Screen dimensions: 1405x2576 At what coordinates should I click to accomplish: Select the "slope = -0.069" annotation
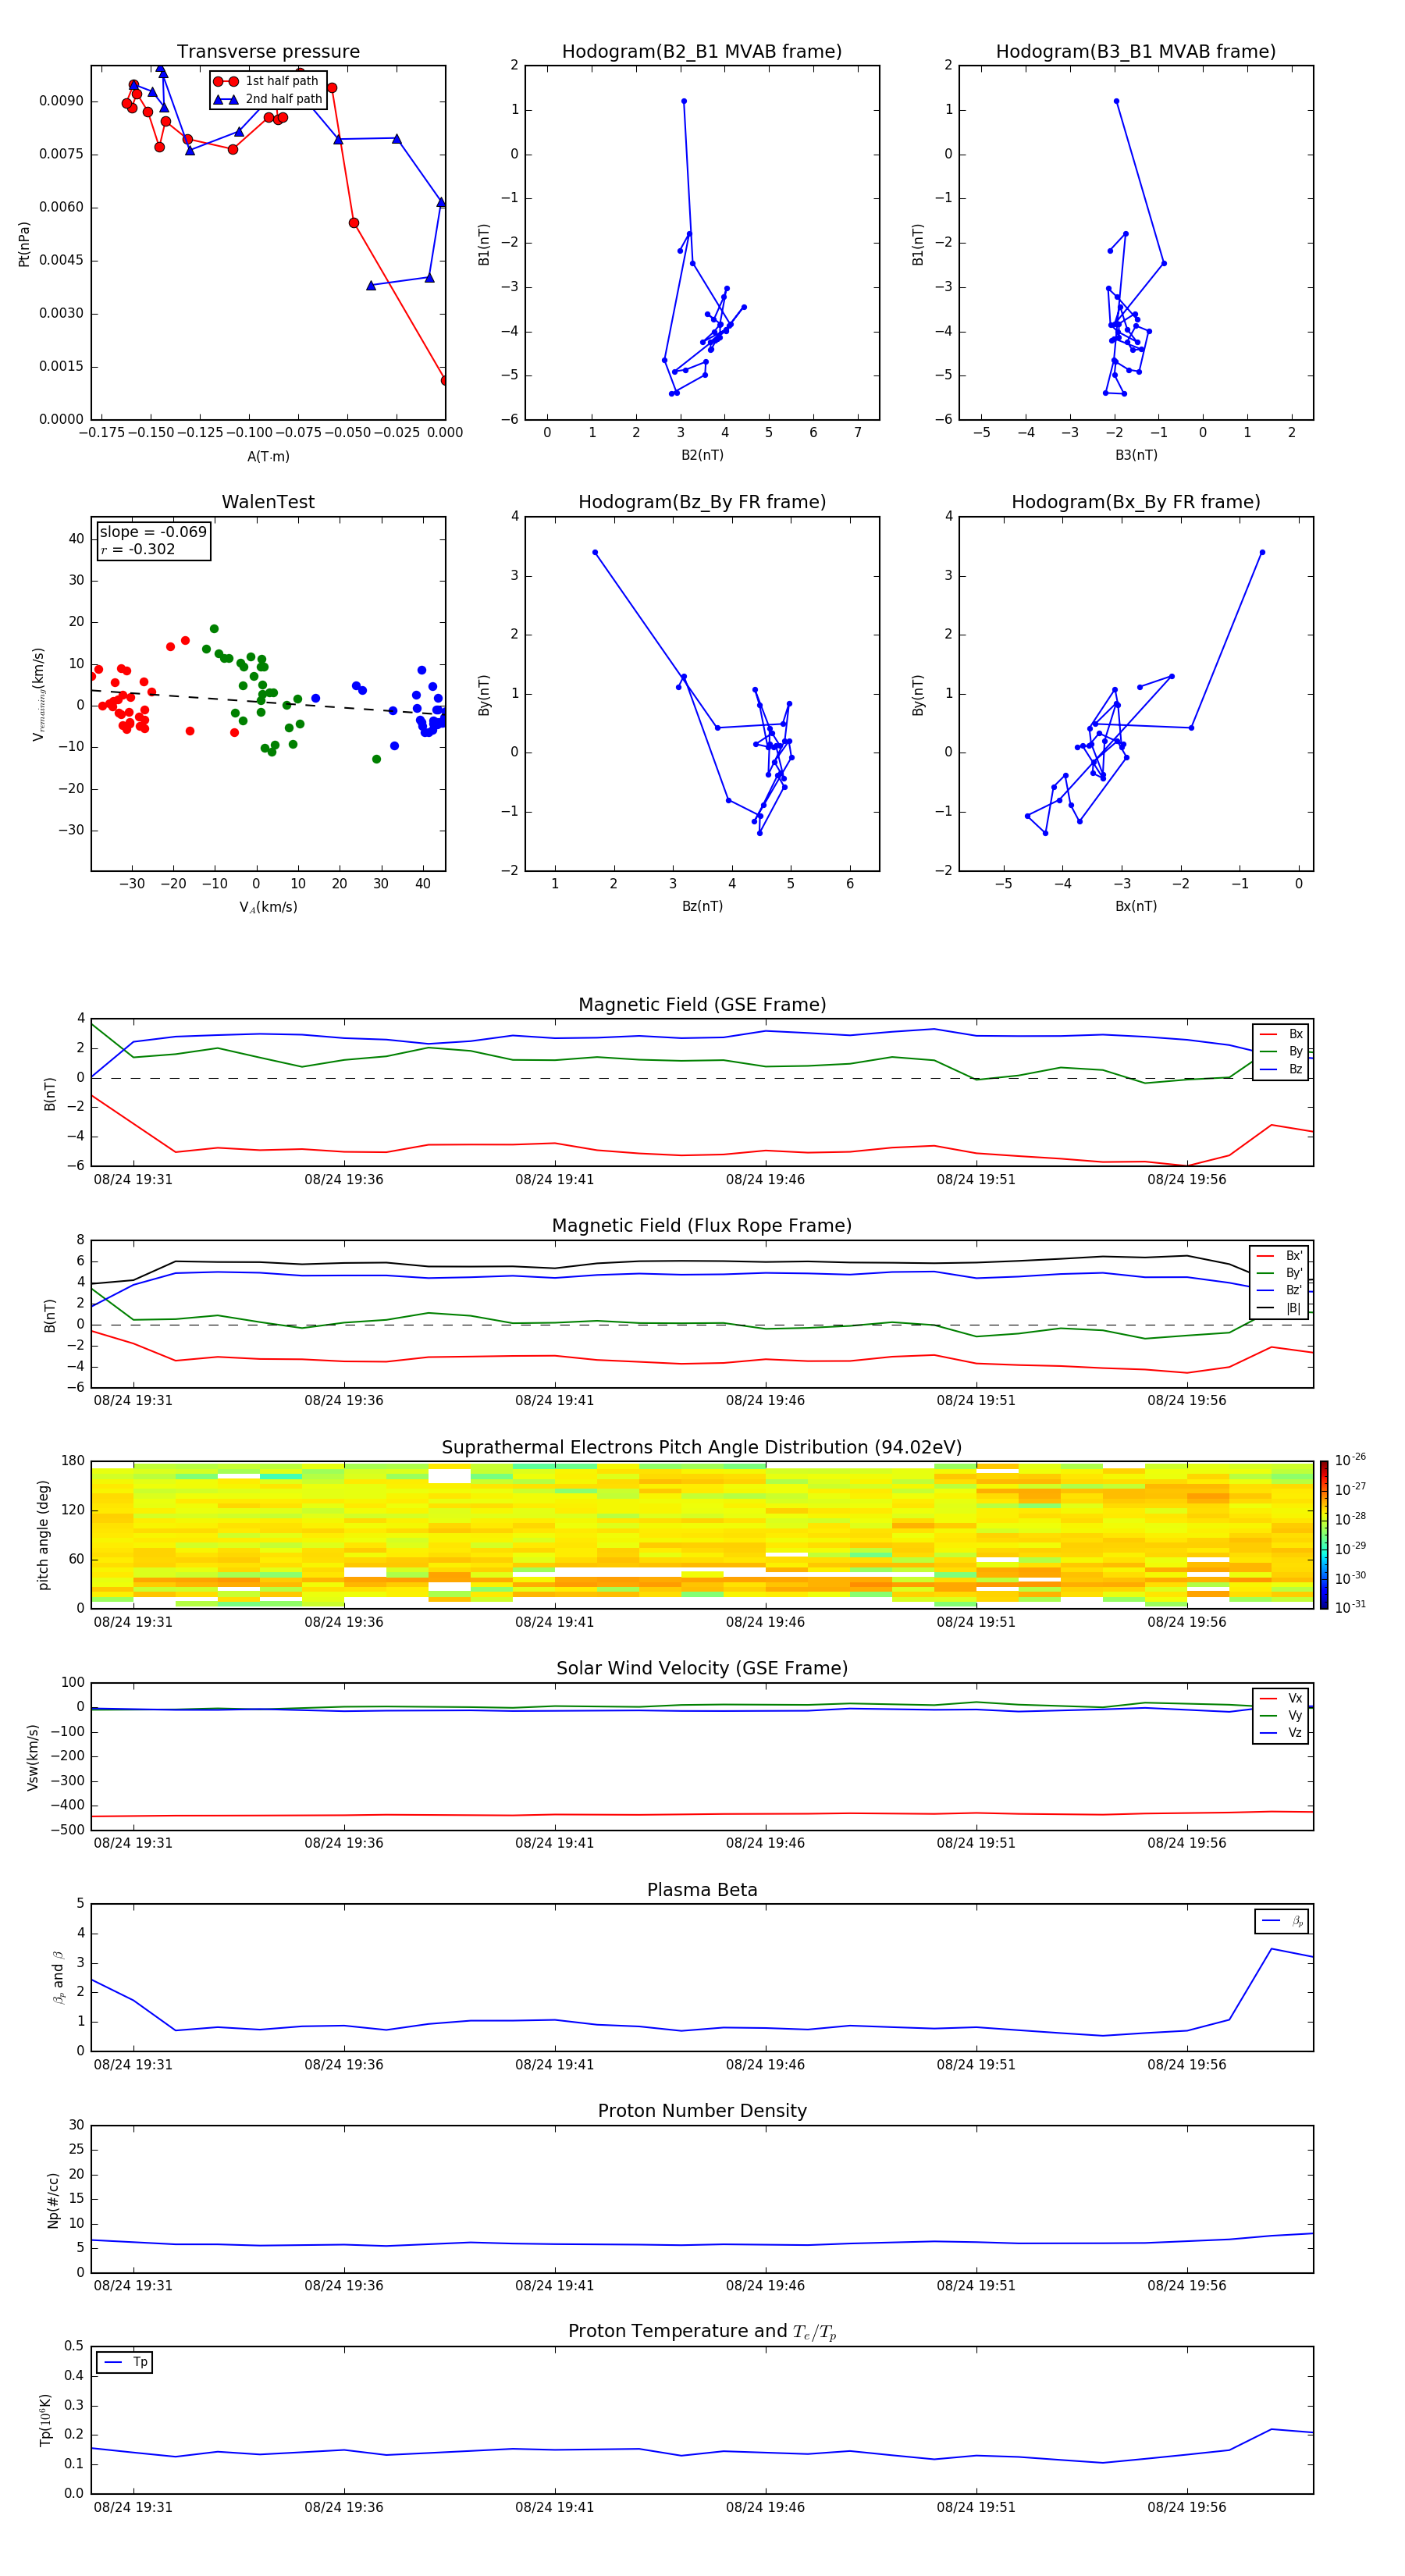click(153, 532)
